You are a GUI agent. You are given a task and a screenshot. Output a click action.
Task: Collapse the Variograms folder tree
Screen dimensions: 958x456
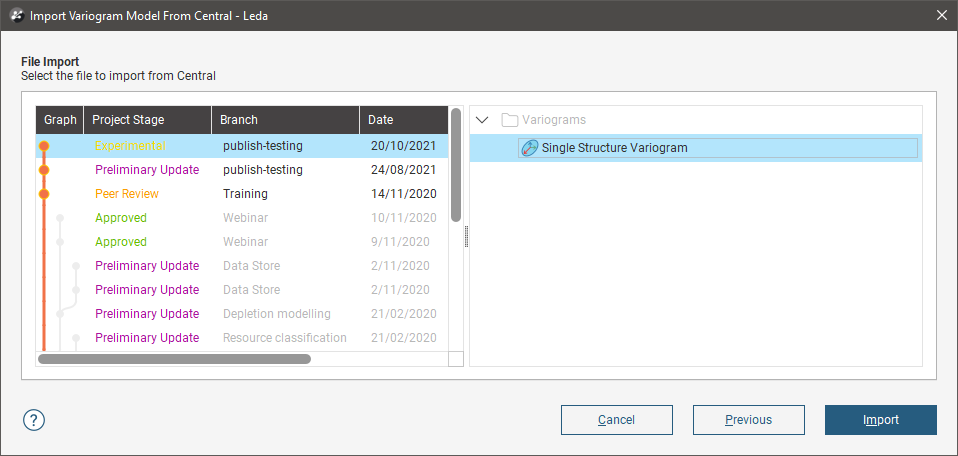[482, 120]
